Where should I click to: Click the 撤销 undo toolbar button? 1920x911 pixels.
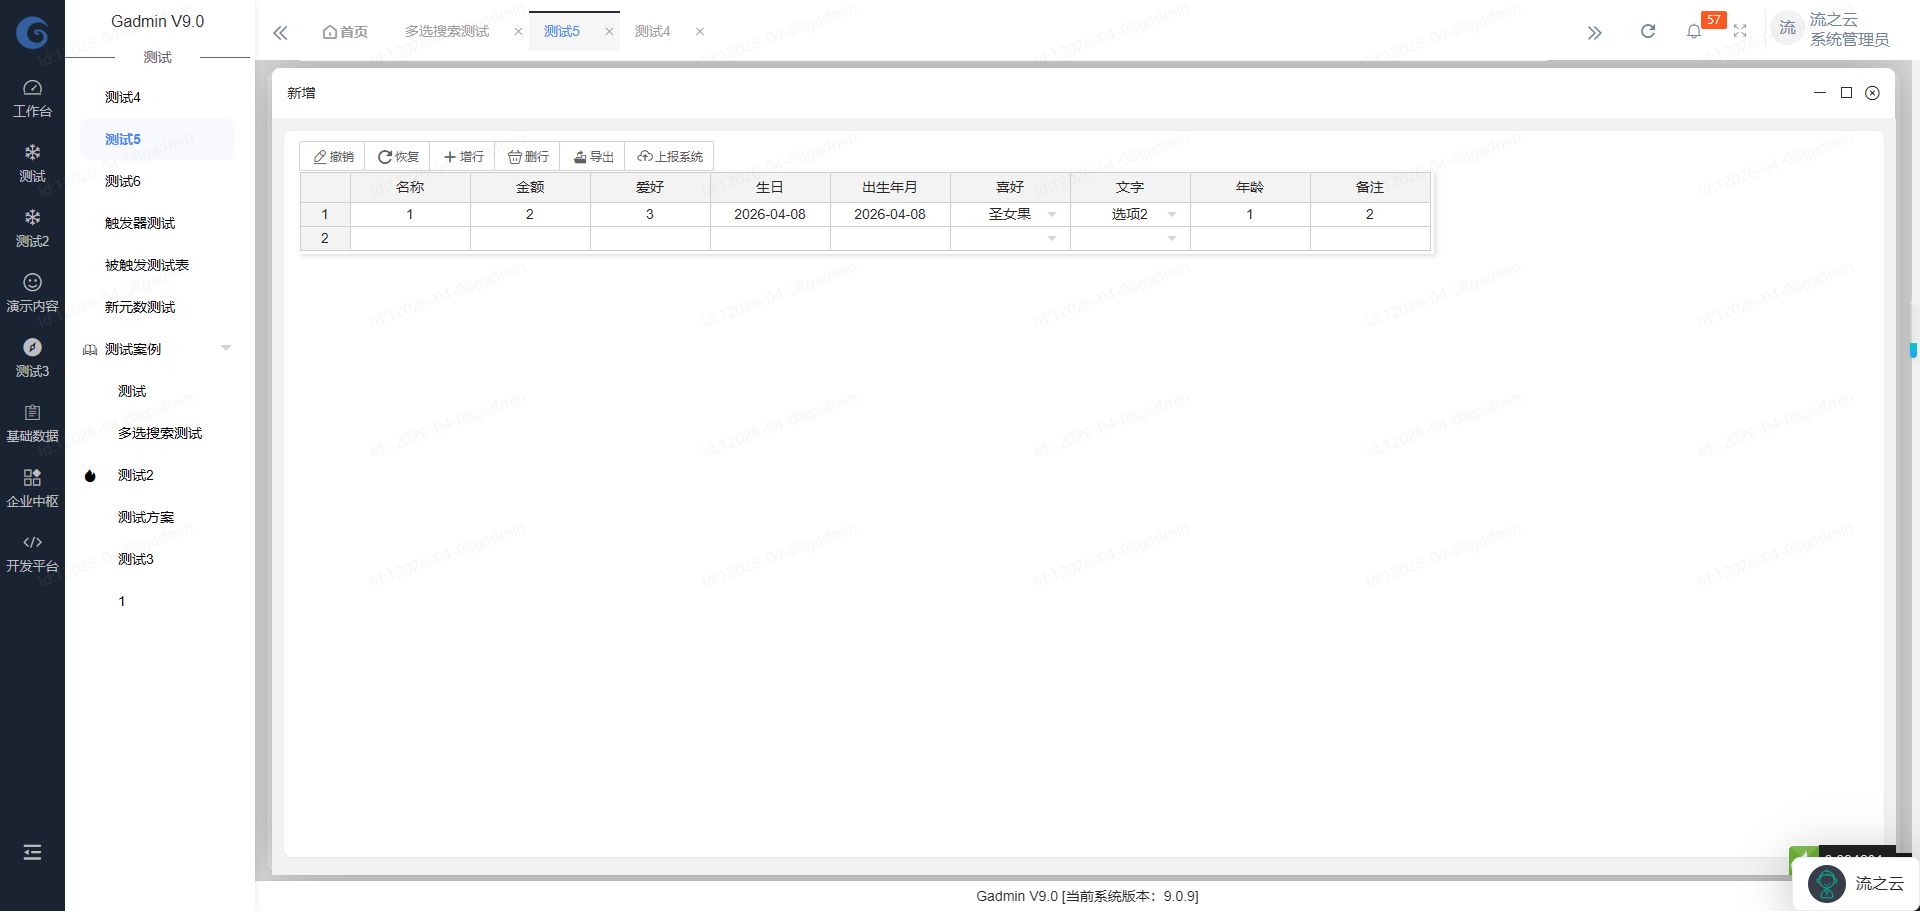[333, 156]
